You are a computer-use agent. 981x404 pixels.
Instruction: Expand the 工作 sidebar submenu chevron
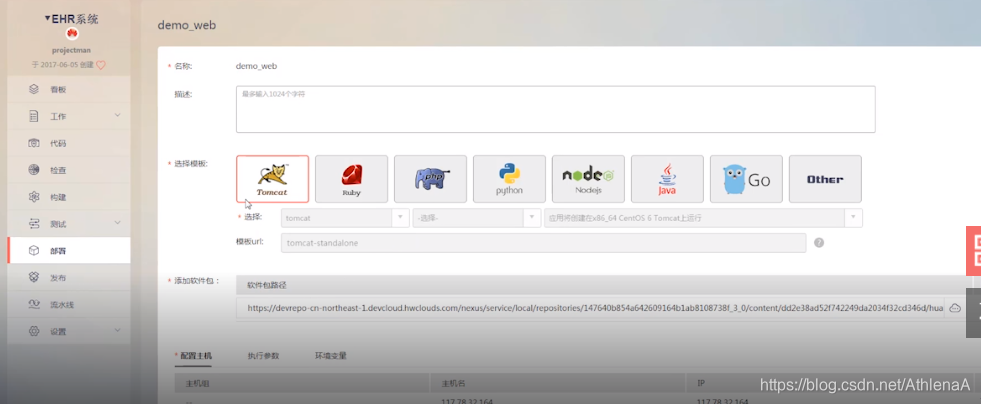118,116
